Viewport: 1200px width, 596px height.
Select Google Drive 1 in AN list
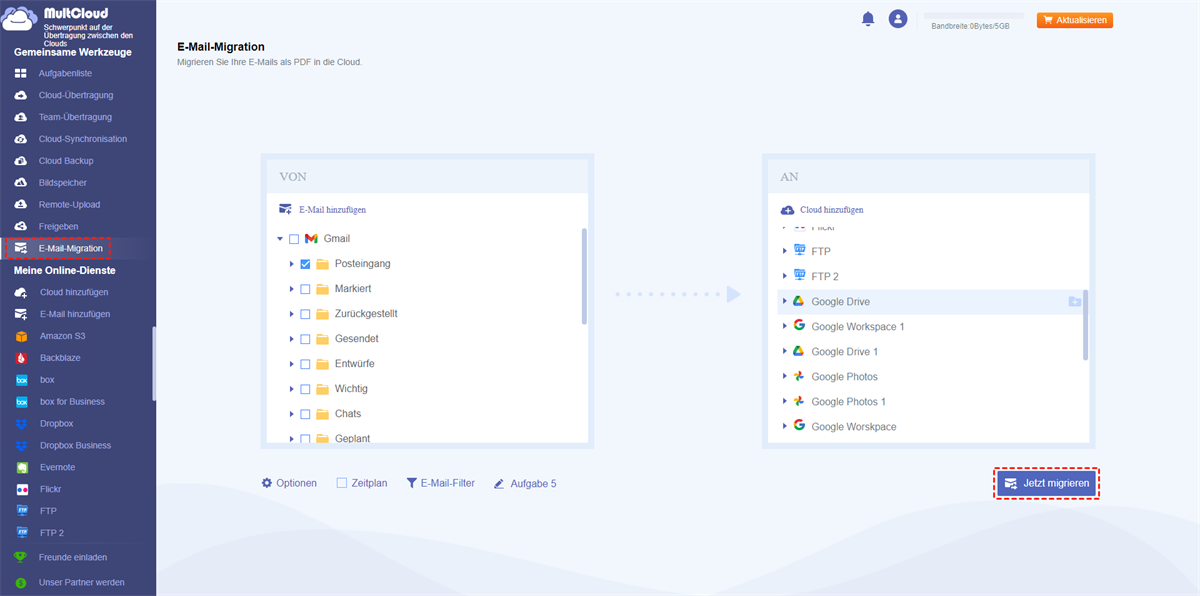tap(845, 351)
